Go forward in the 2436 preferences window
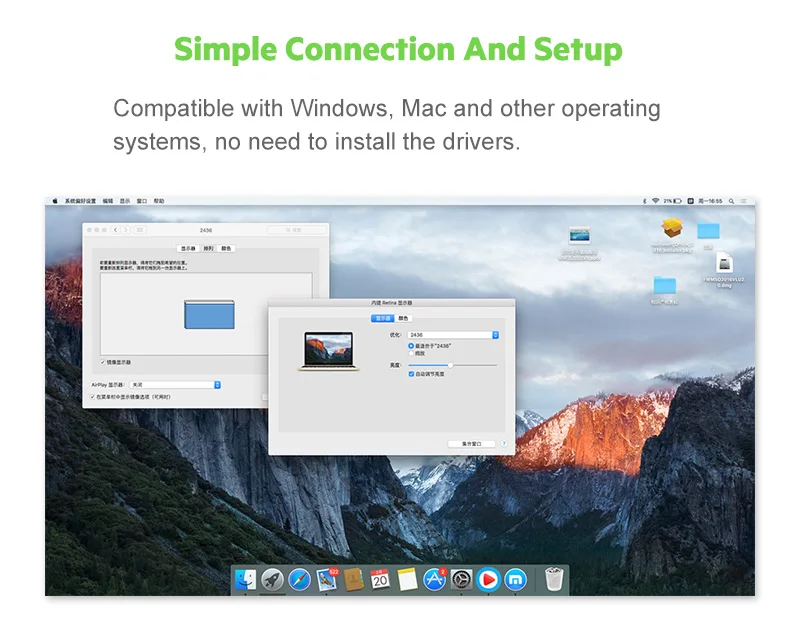This screenshot has width=800, height=640. [126, 230]
